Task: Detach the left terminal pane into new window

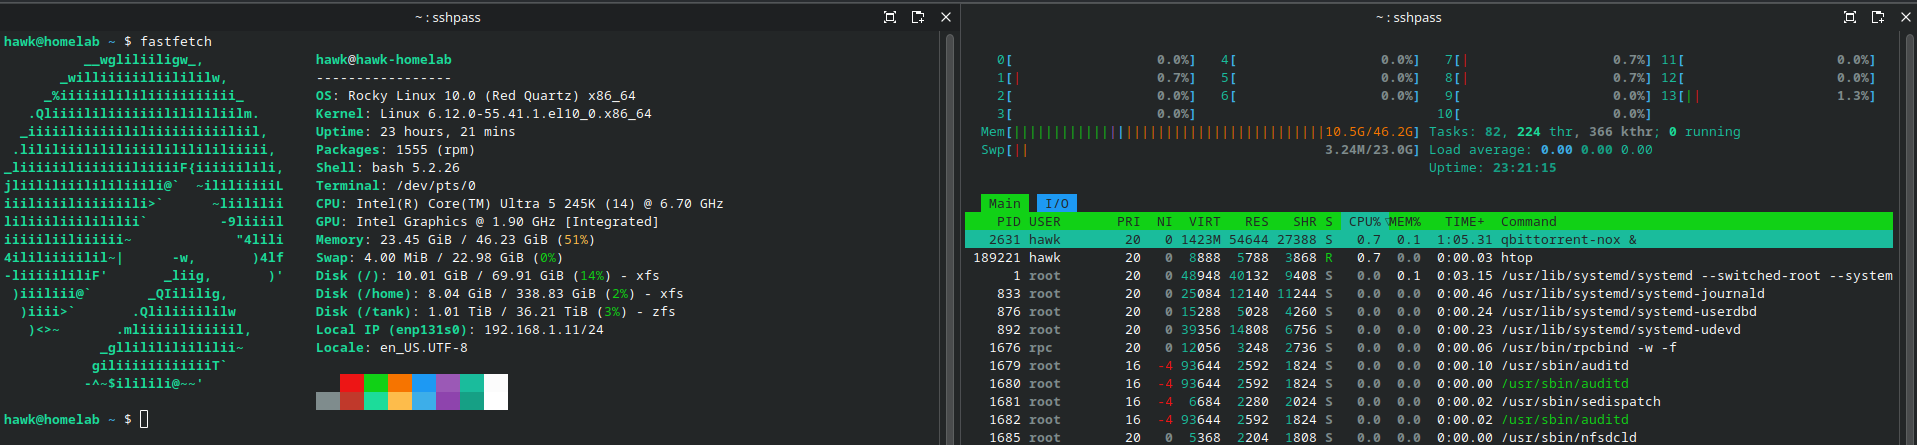Action: (x=918, y=17)
